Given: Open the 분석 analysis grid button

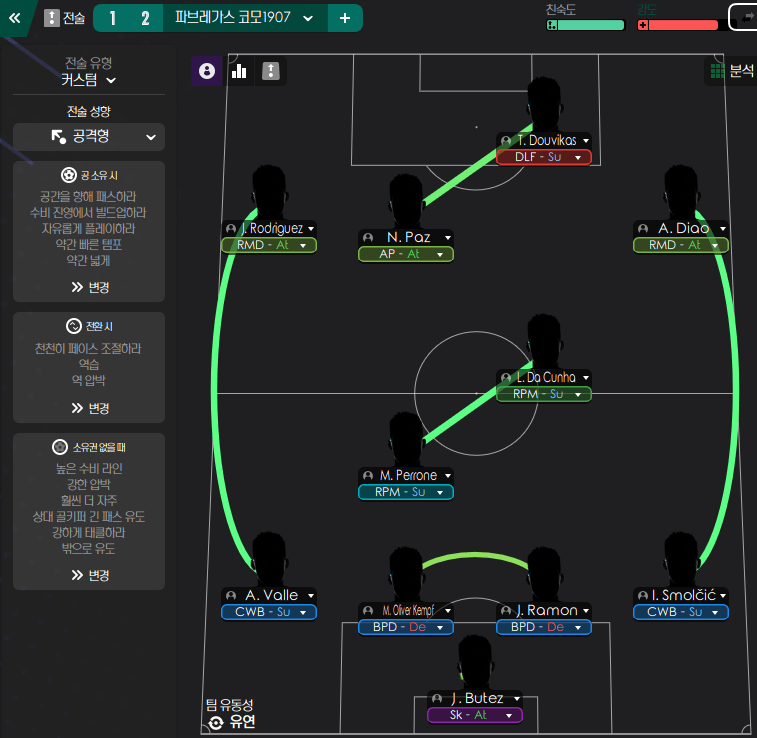Looking at the screenshot, I should tap(731, 71).
